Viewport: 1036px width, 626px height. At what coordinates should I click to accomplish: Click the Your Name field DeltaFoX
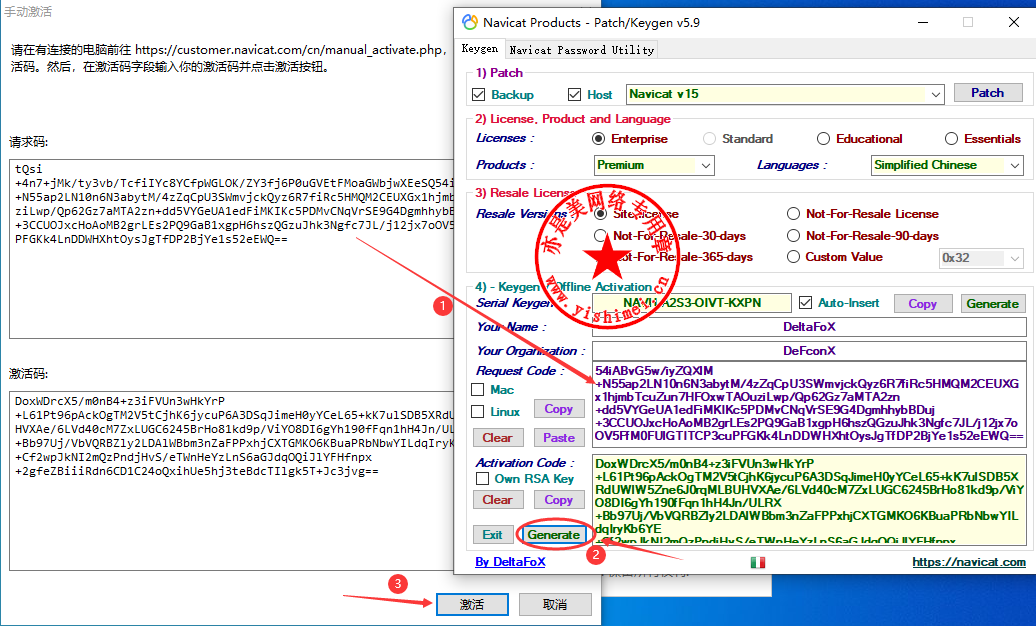coord(809,327)
